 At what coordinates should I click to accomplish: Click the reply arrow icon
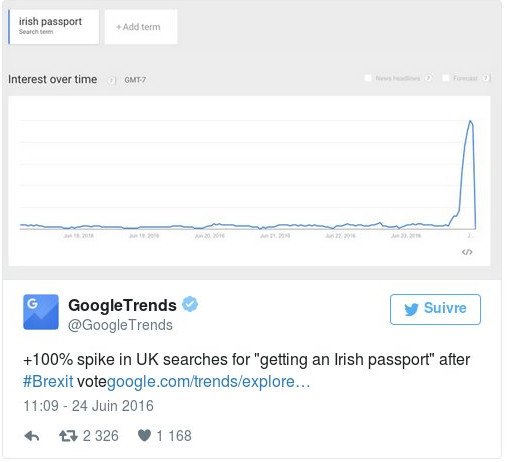coord(32,436)
